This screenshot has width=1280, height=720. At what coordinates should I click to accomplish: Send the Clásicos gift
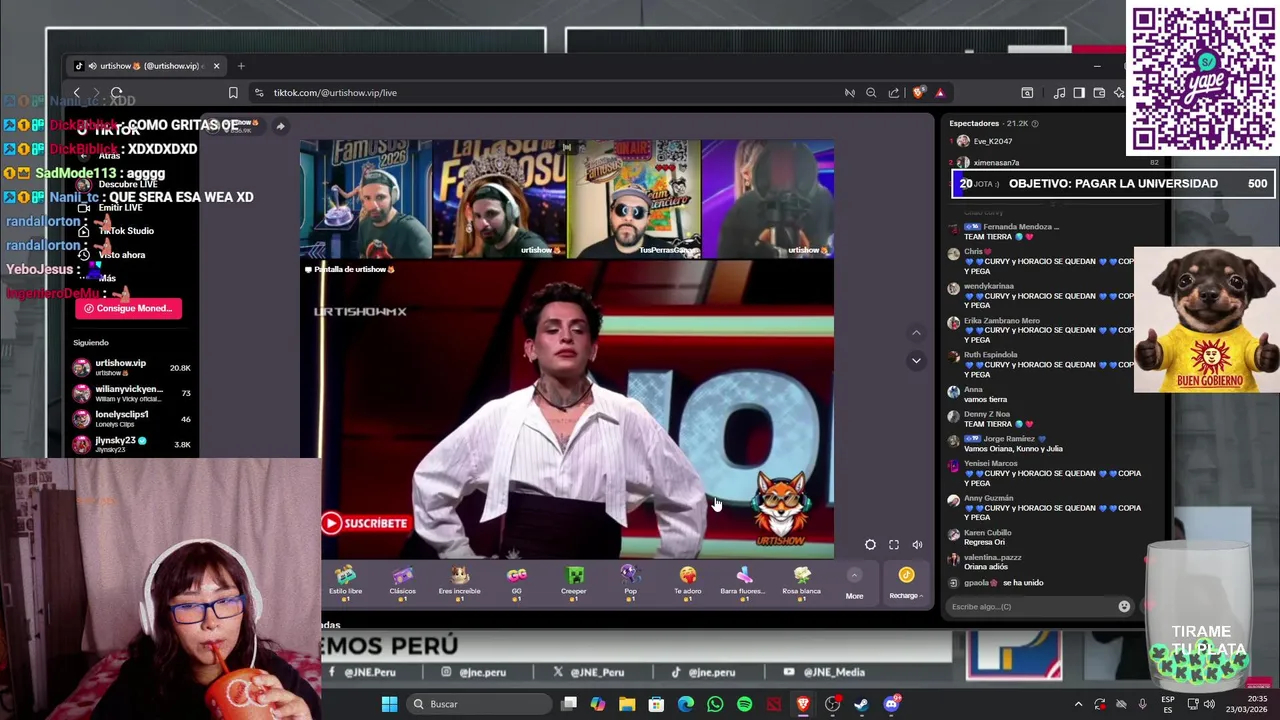pyautogui.click(x=402, y=581)
